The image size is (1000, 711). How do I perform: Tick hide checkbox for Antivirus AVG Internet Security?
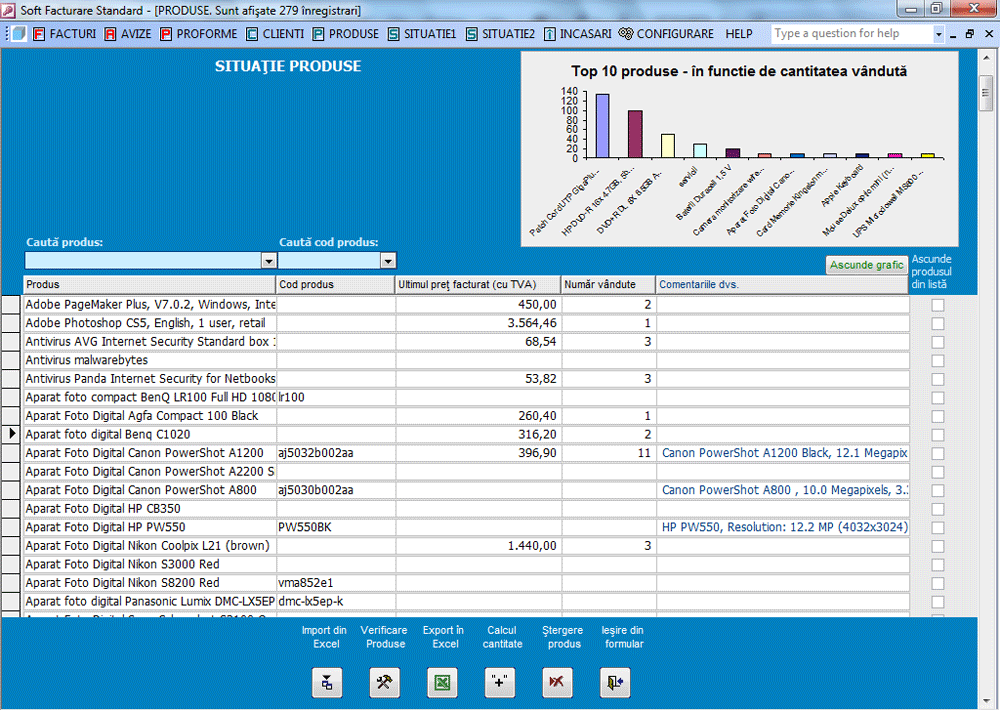tap(938, 342)
